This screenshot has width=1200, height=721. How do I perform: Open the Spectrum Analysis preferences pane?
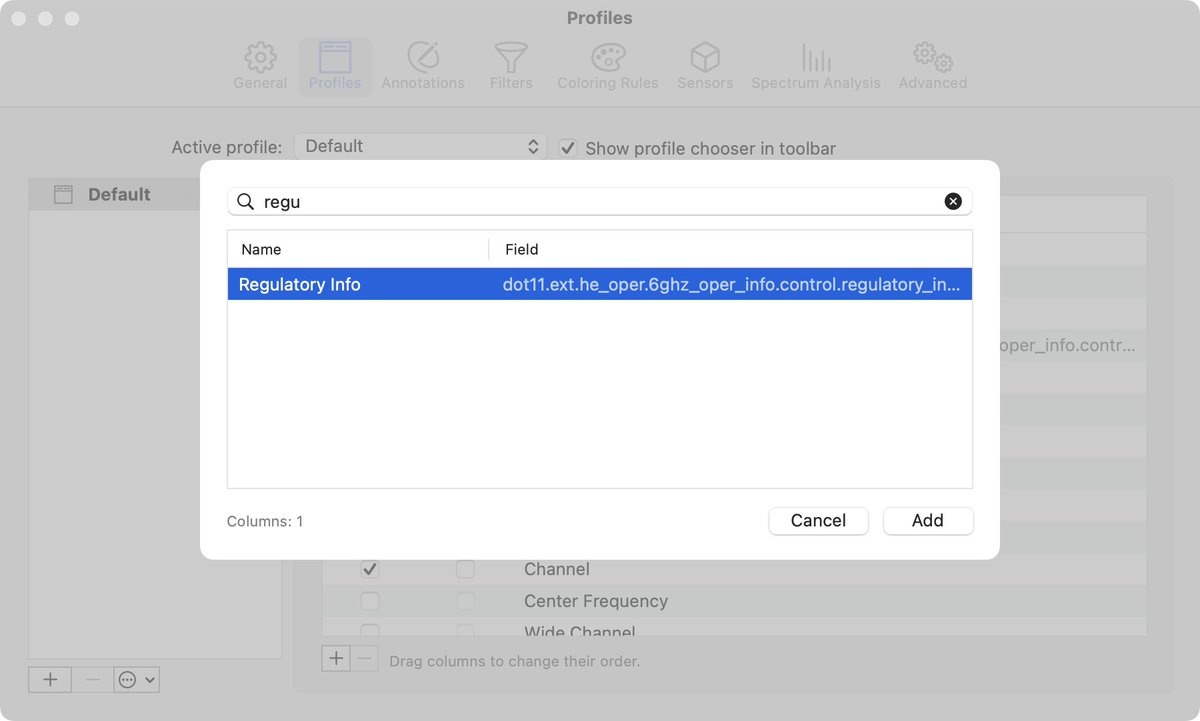click(x=816, y=65)
